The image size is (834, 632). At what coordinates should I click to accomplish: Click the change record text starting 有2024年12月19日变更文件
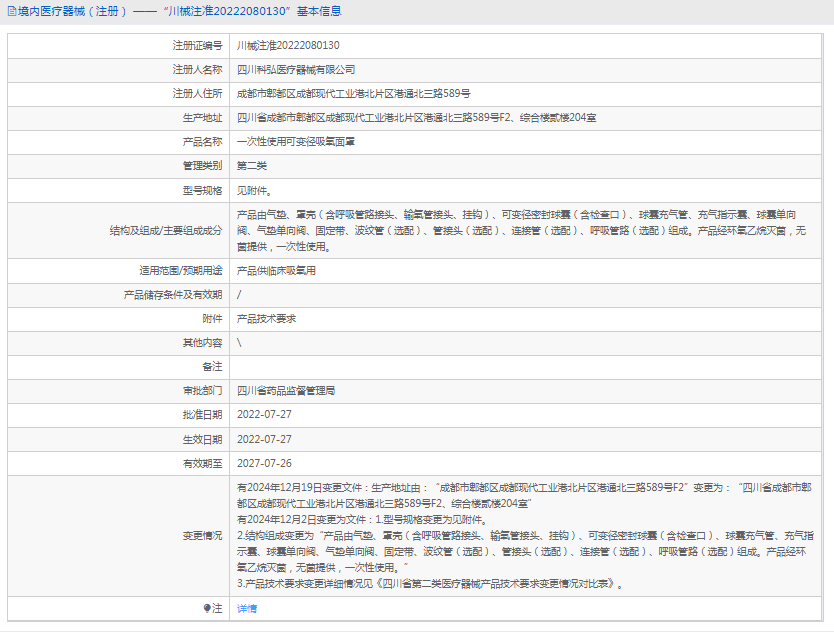pos(524,495)
